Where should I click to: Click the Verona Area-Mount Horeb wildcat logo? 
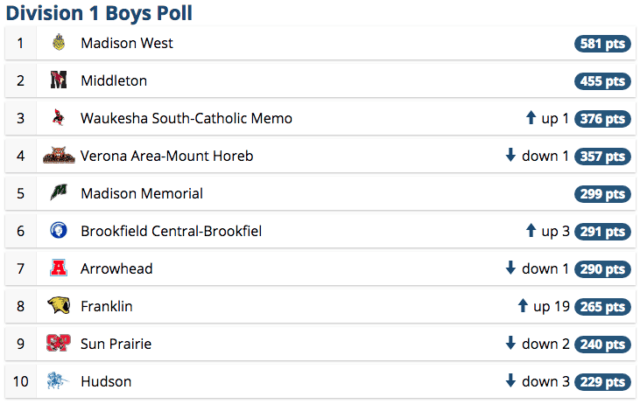[x=59, y=155]
